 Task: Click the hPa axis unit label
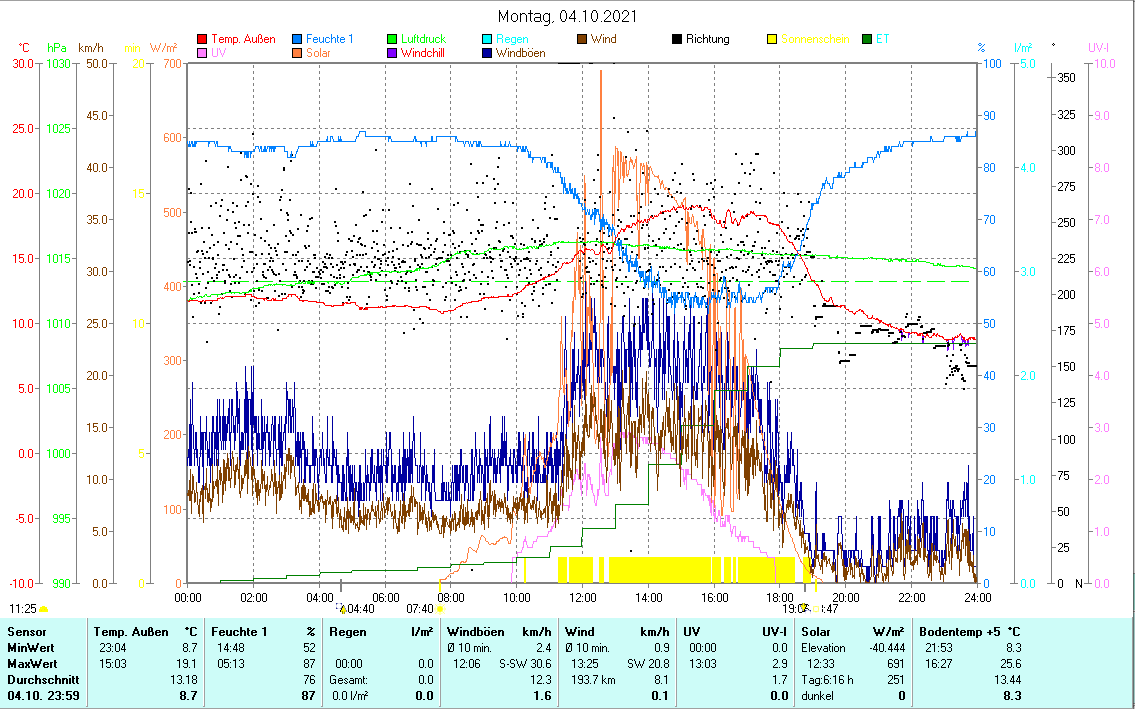57,47
